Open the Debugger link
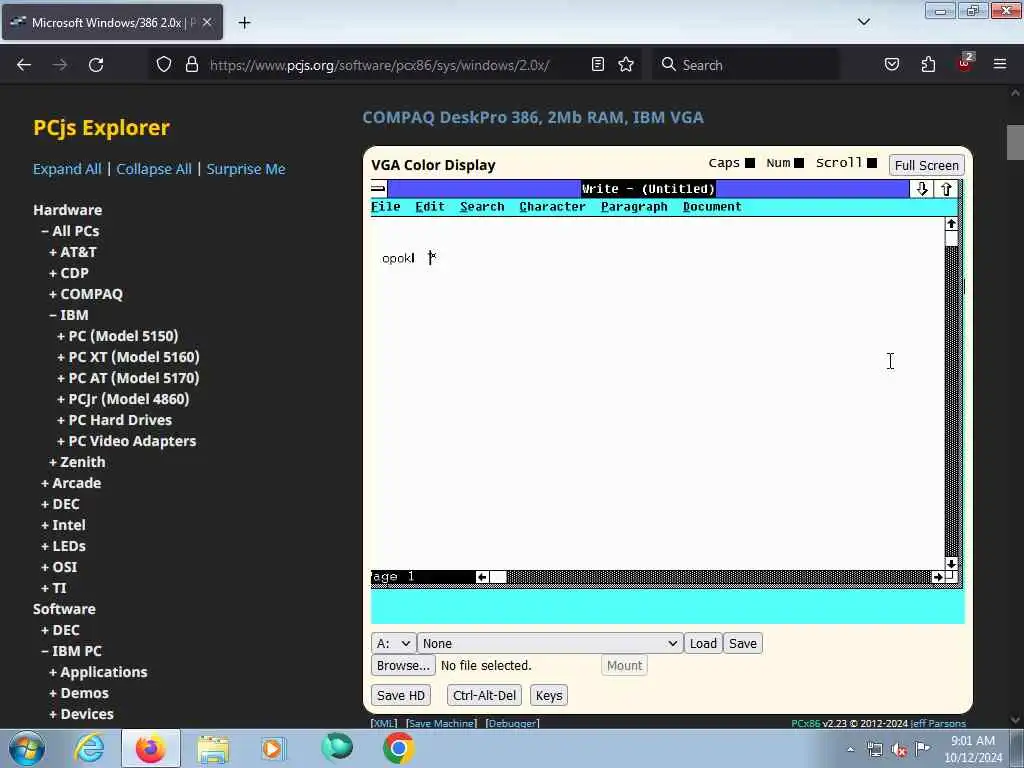The image size is (1024, 768). click(512, 723)
